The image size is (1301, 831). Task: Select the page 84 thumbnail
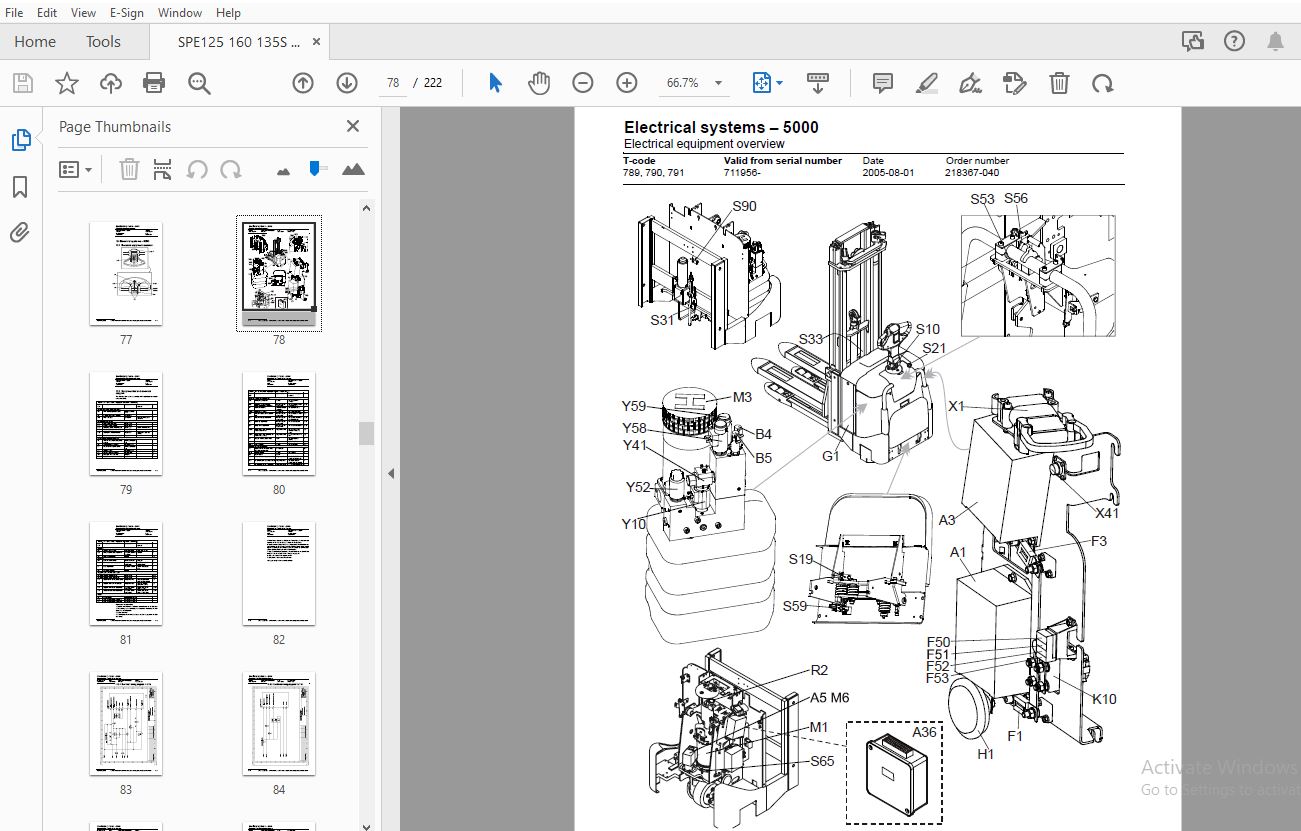click(279, 723)
